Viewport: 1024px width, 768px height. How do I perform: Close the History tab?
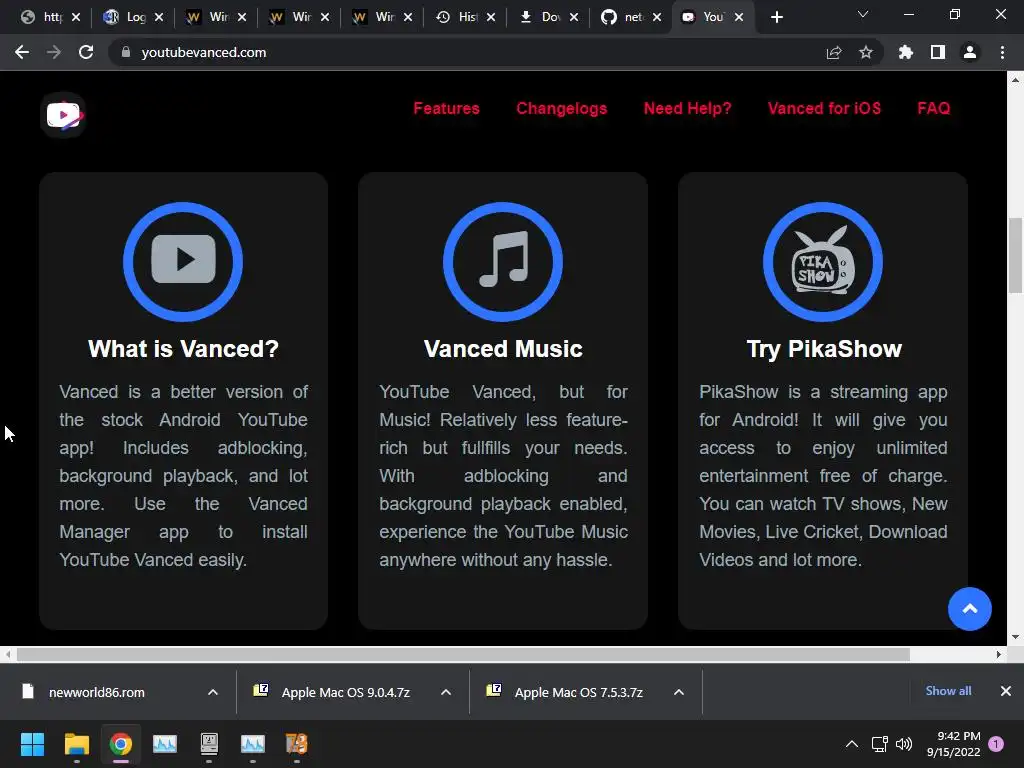(x=491, y=17)
